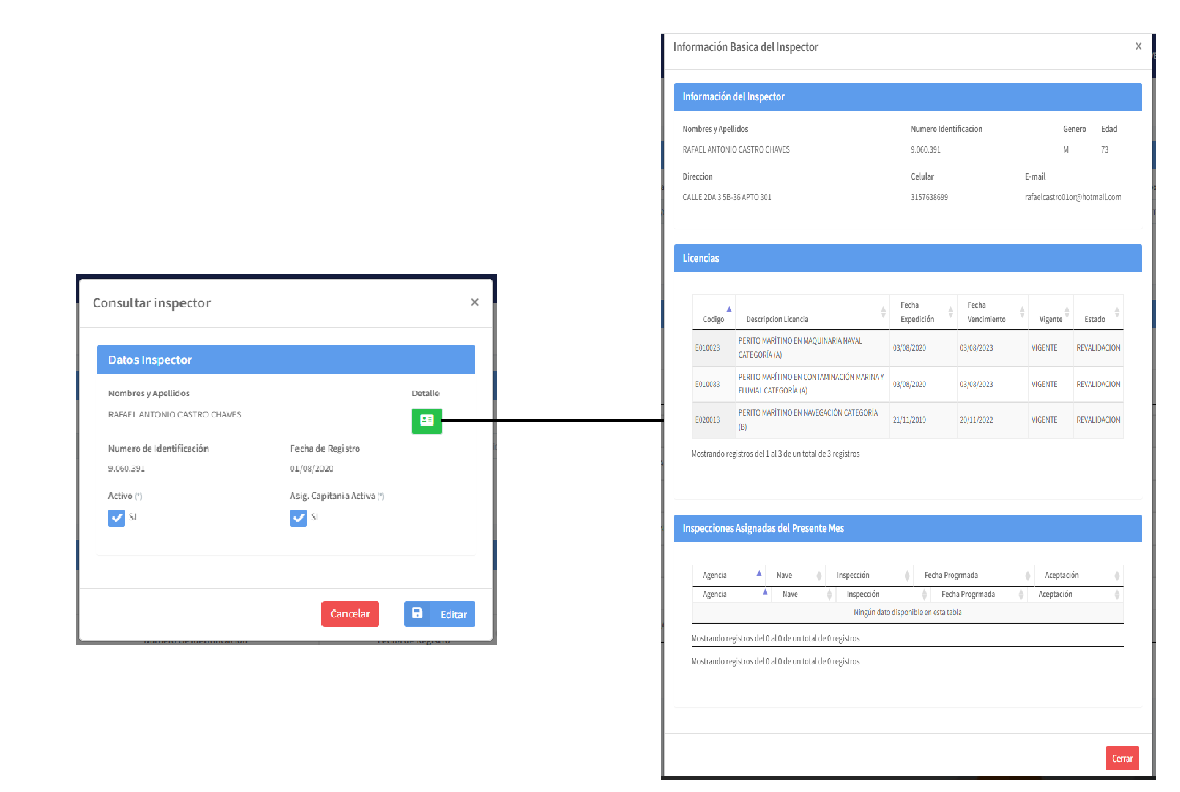Toggle the Activo checkbox
The image size is (1180, 792).
pos(116,518)
